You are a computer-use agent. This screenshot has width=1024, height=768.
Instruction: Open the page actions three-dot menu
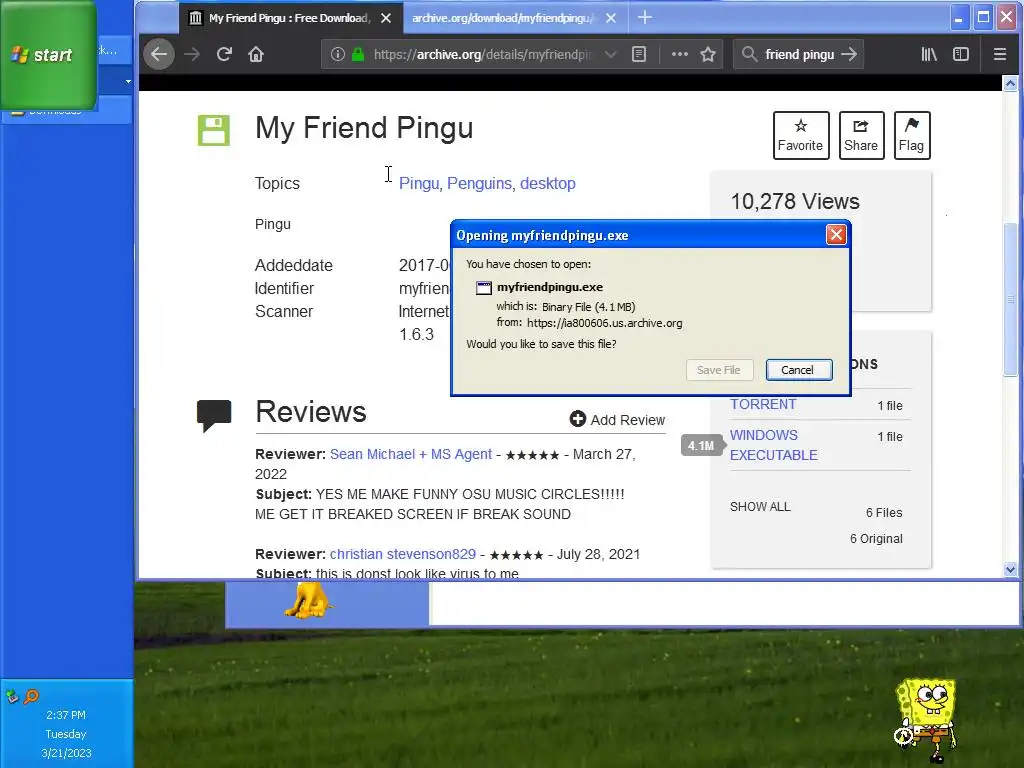tap(680, 54)
